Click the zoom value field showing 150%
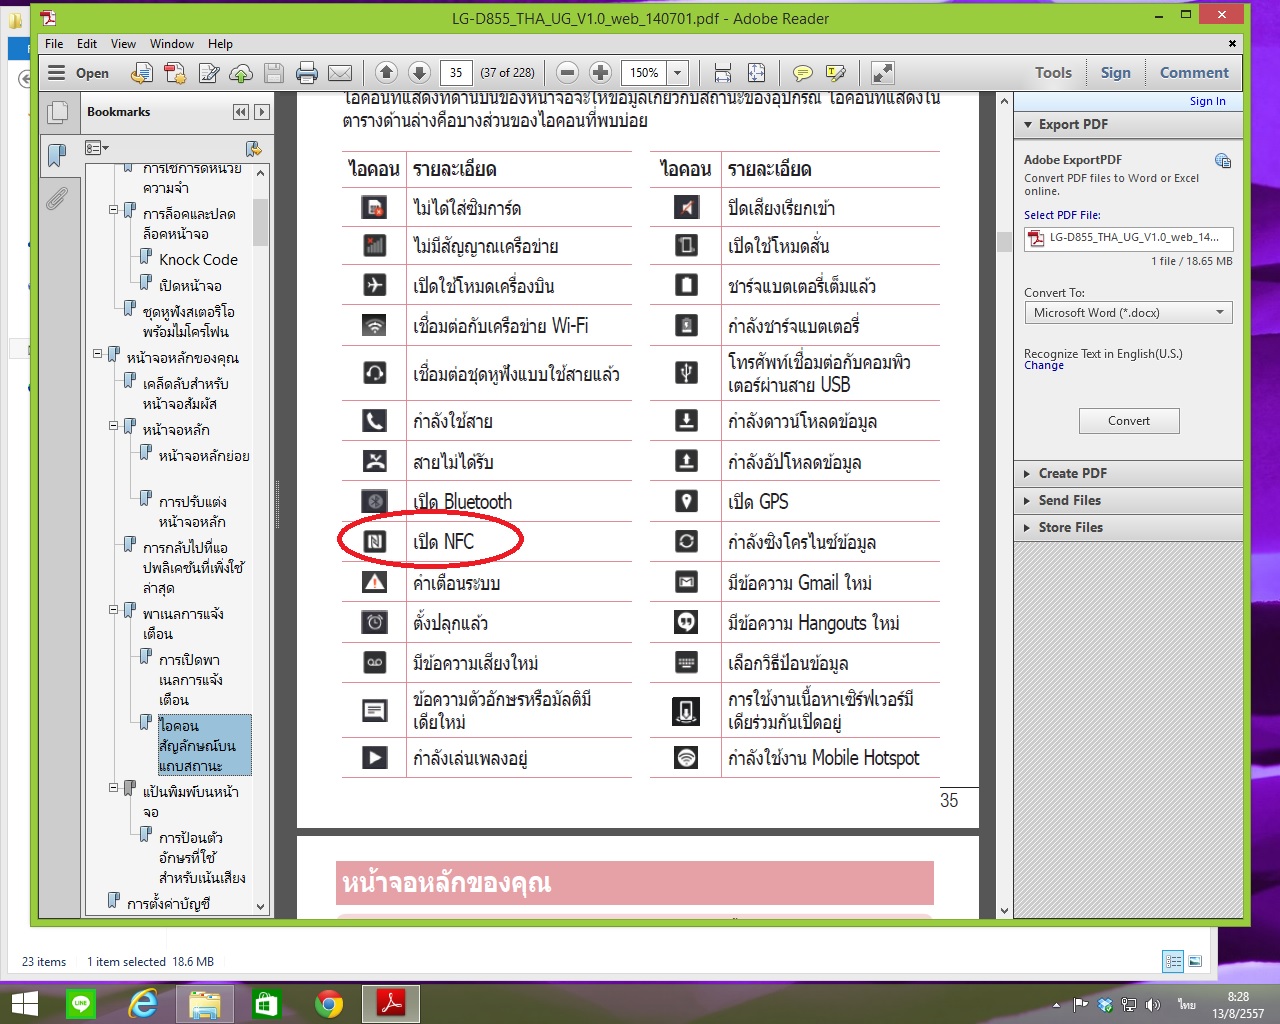Screen dimensions: 1280x1024 [x=644, y=73]
